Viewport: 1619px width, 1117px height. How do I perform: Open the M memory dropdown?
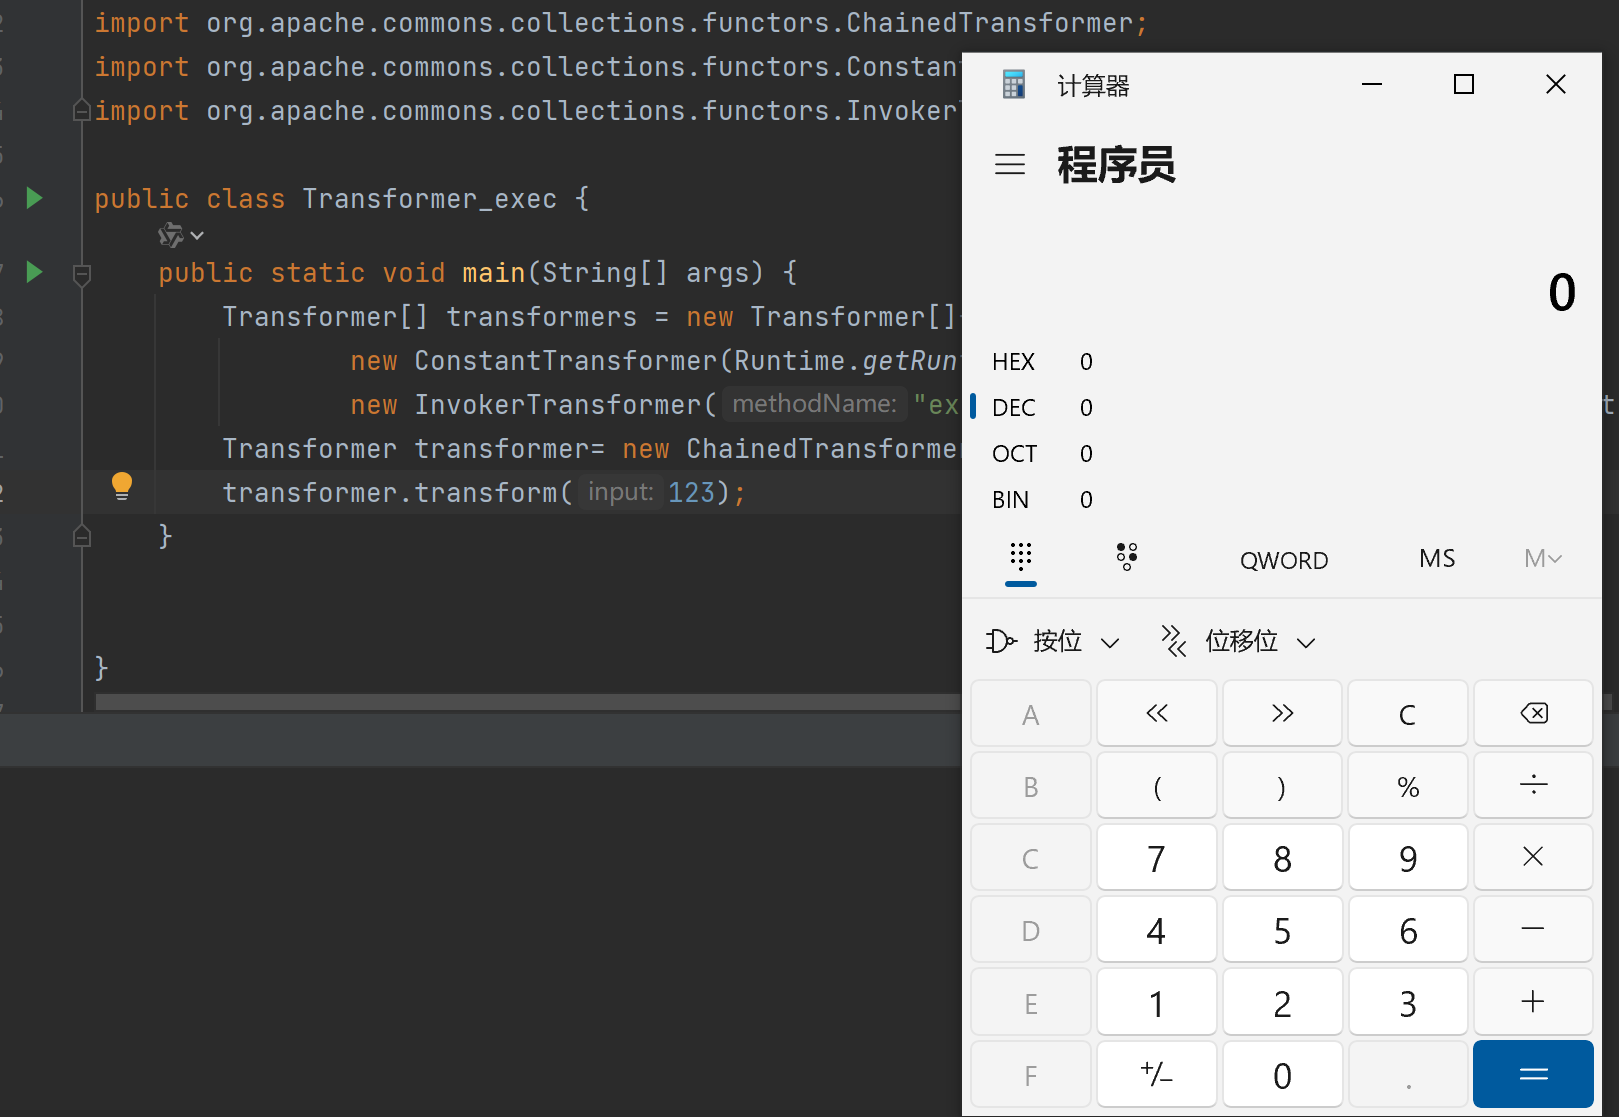(x=1543, y=559)
